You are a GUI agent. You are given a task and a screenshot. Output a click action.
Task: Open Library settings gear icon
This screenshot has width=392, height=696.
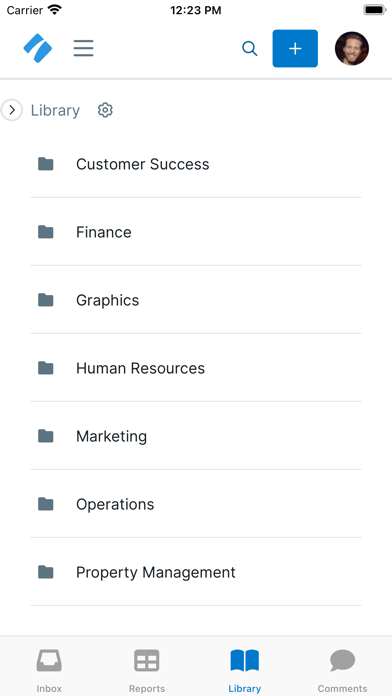[x=105, y=110]
